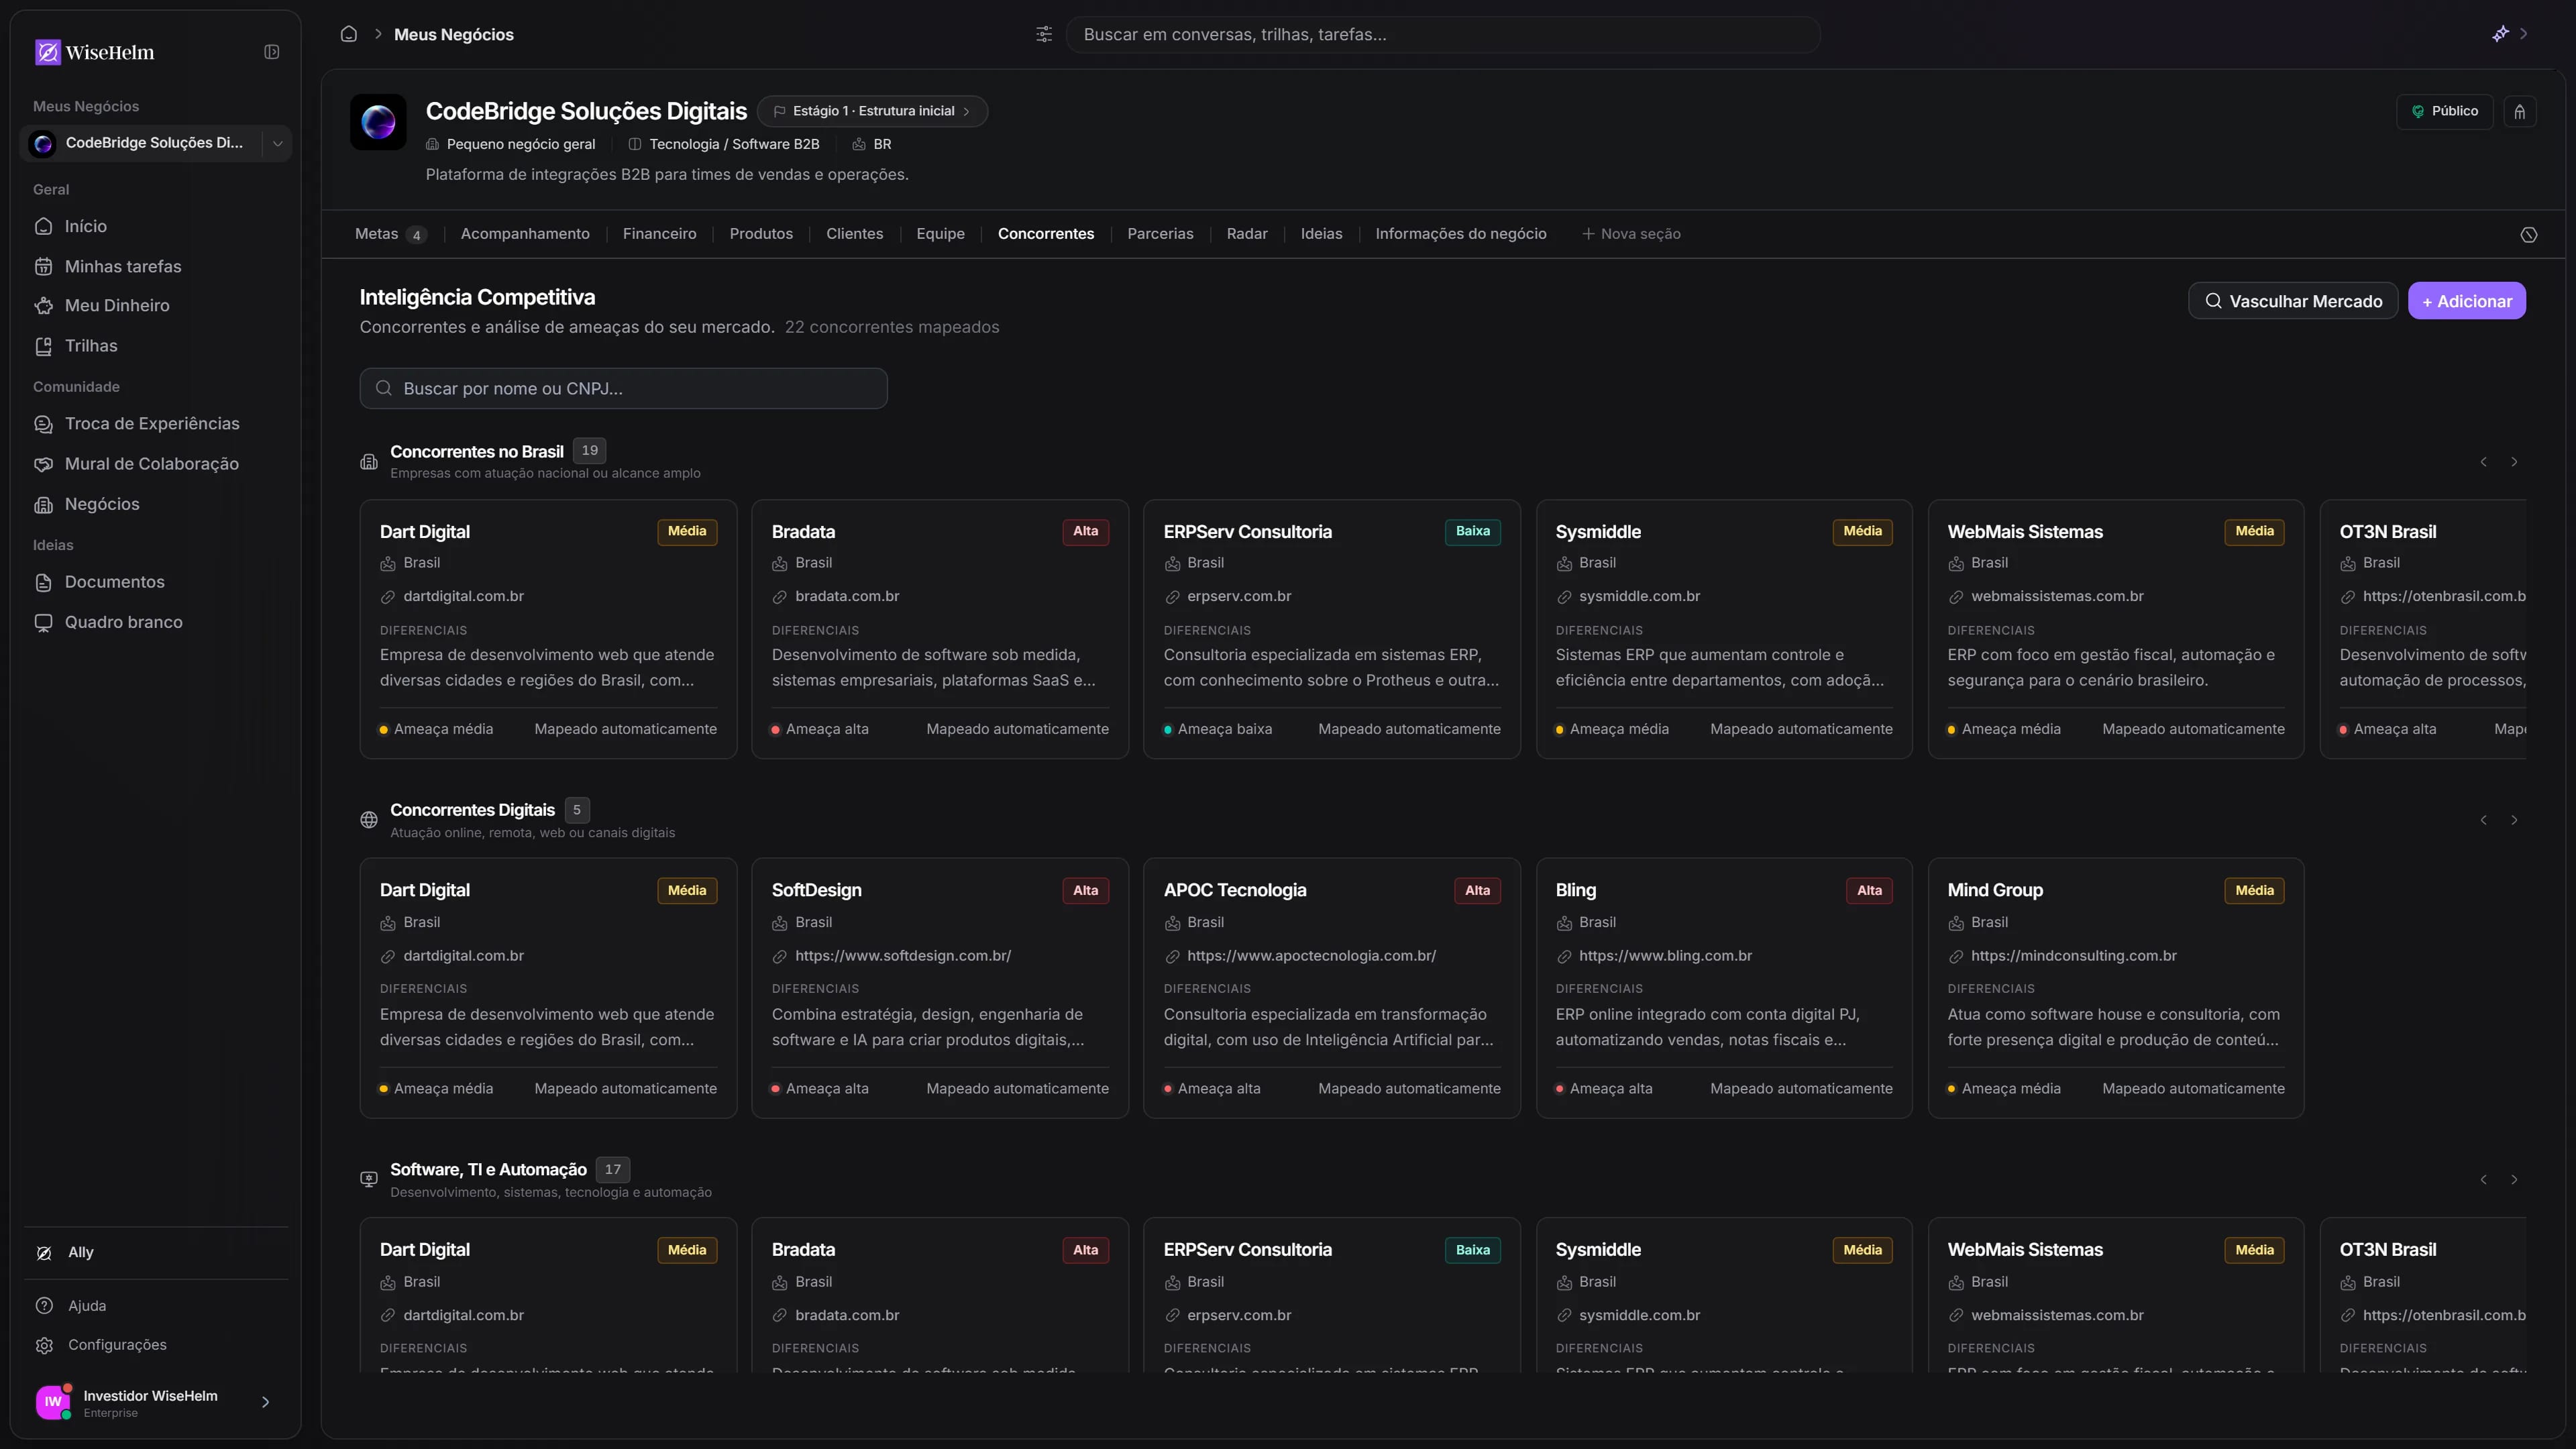Open Estágio 1 · Estrutura inicial stage chip

tap(872, 111)
